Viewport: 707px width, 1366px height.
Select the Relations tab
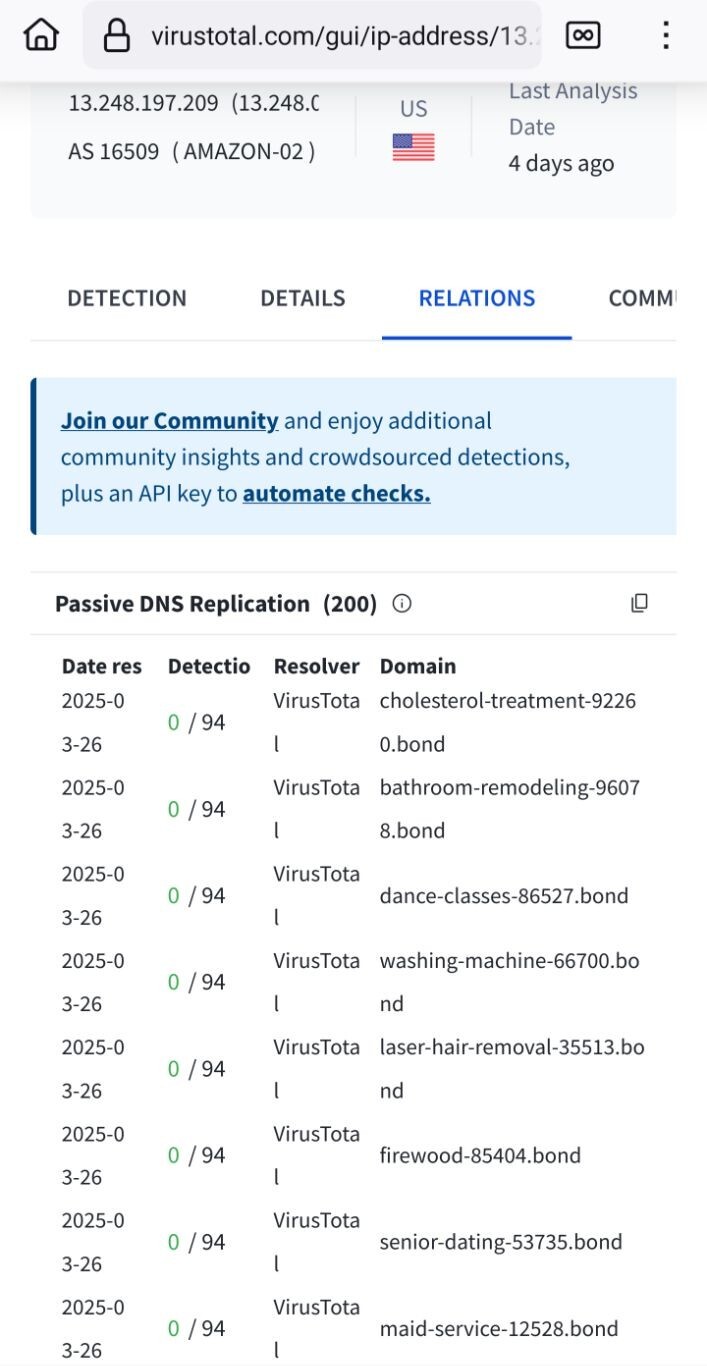point(476,298)
